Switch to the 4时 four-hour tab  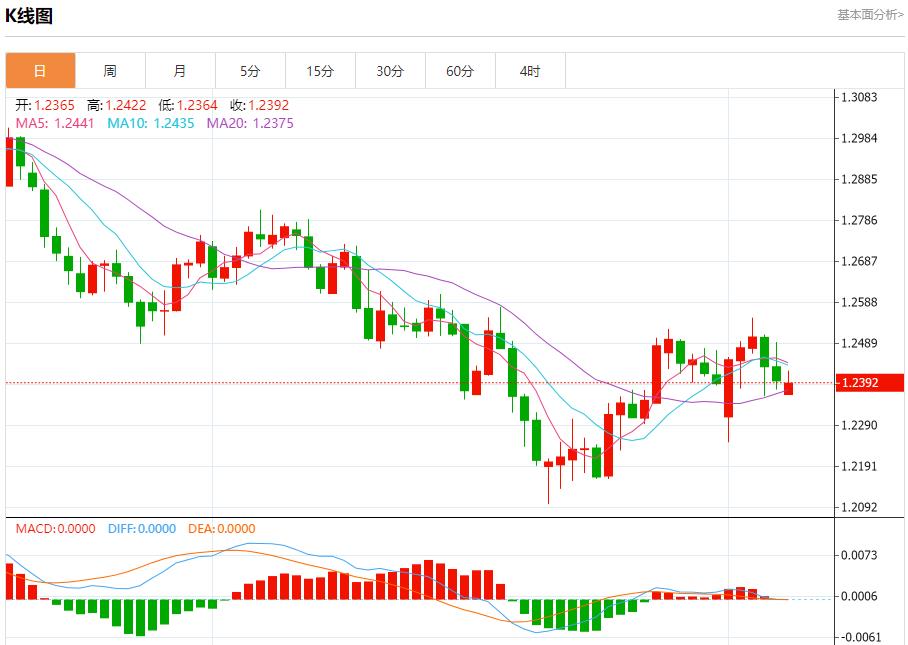coord(530,71)
